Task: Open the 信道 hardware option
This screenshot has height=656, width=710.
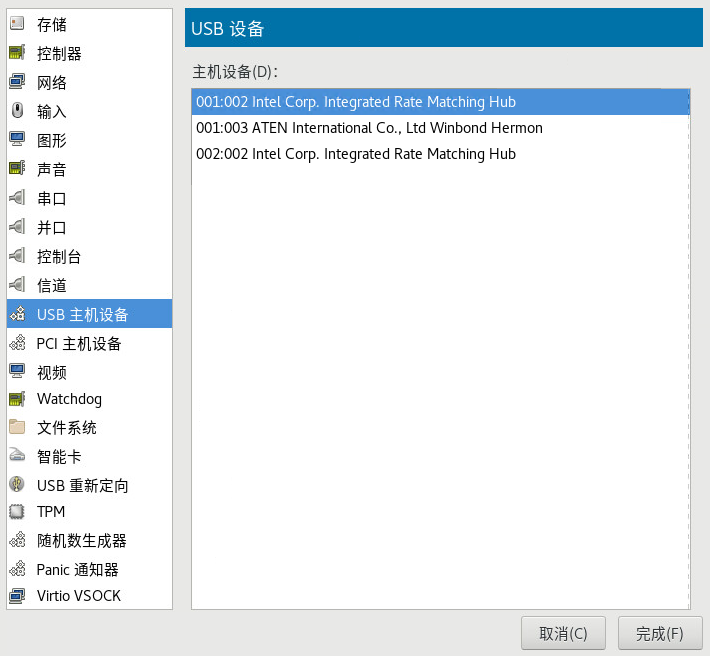Action: 90,285
